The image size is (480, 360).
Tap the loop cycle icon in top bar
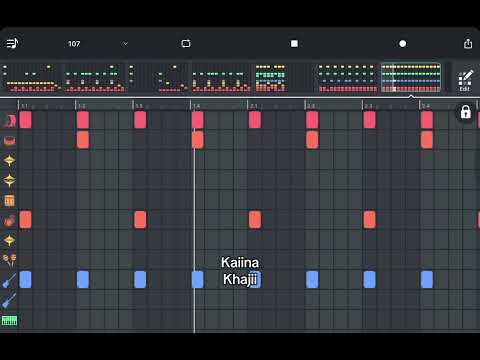(186, 44)
